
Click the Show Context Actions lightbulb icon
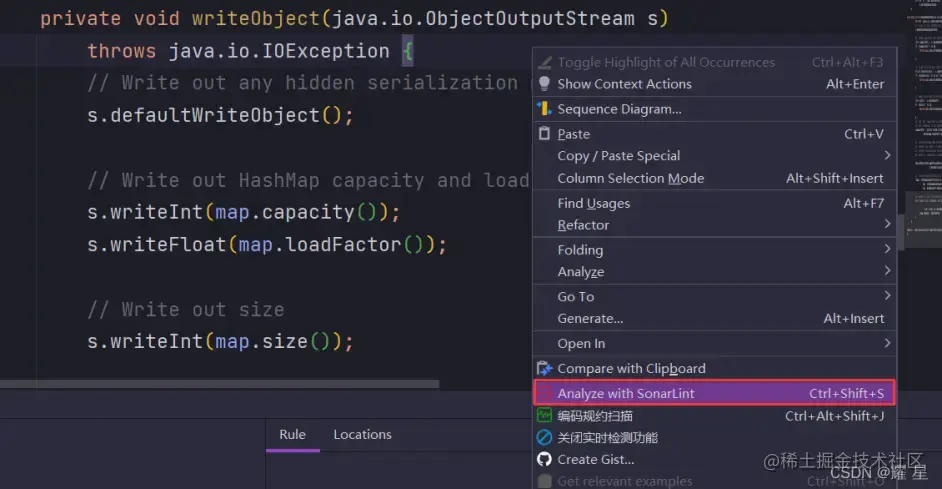(x=544, y=84)
